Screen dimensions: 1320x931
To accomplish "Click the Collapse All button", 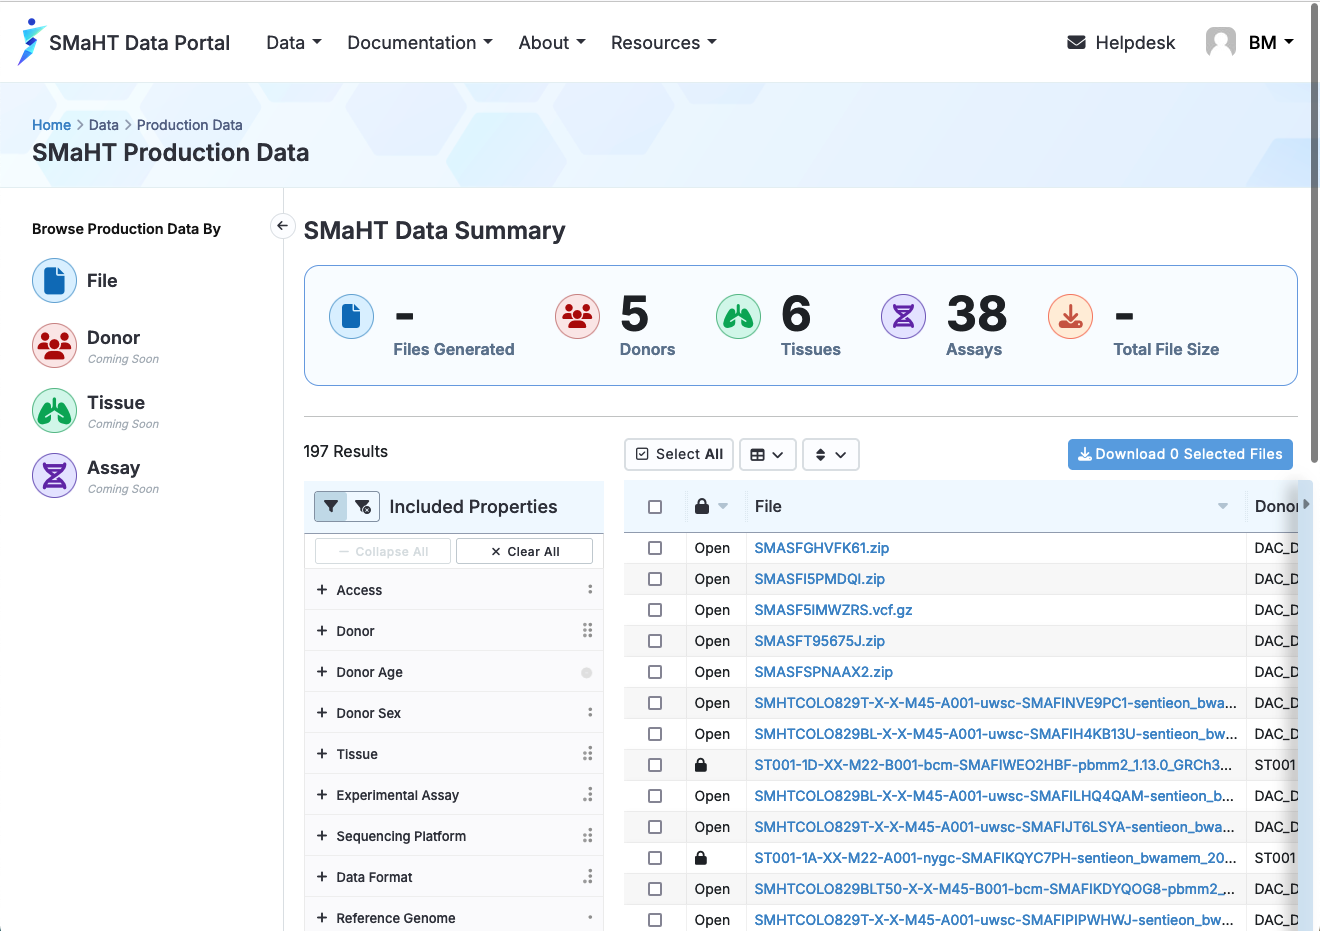I will click(384, 551).
